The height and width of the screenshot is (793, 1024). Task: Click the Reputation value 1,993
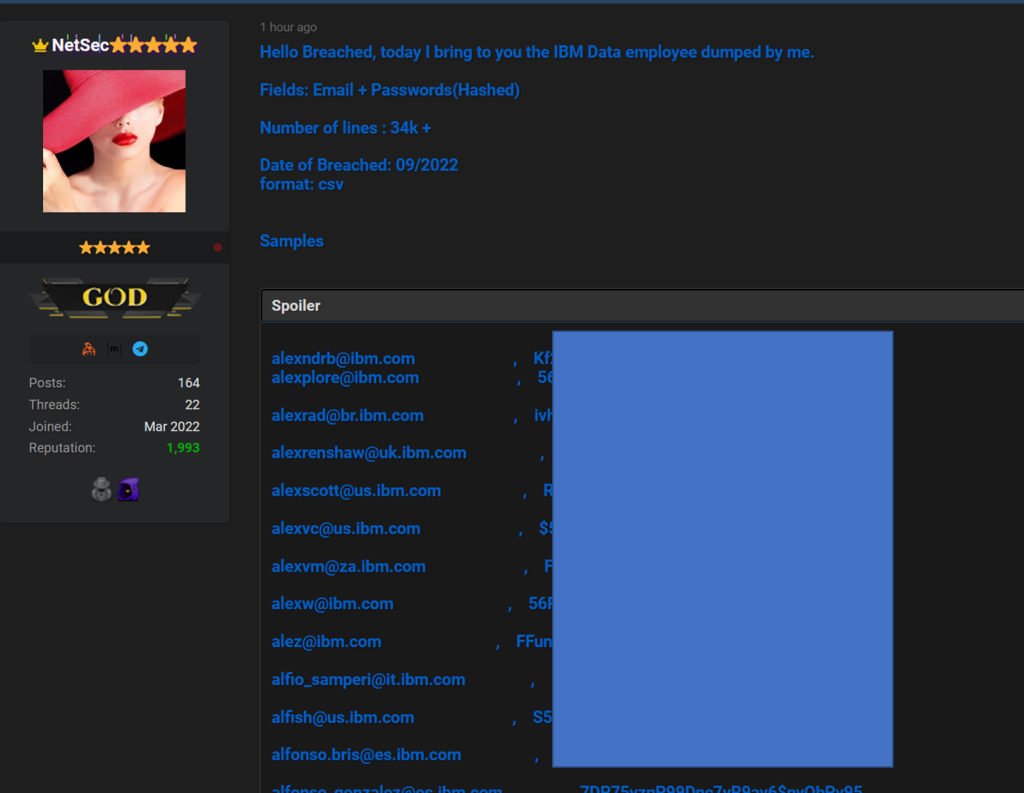pyautogui.click(x=183, y=448)
